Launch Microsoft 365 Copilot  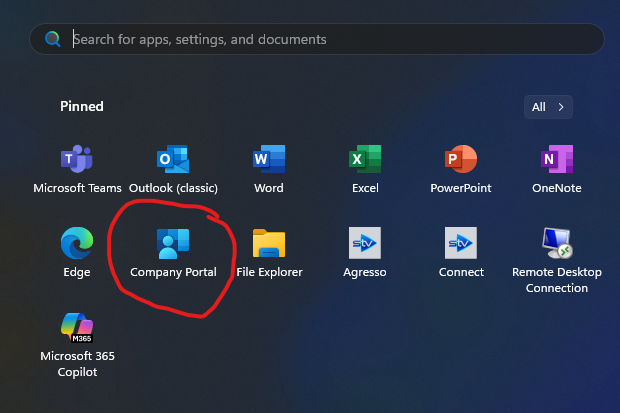tap(77, 345)
